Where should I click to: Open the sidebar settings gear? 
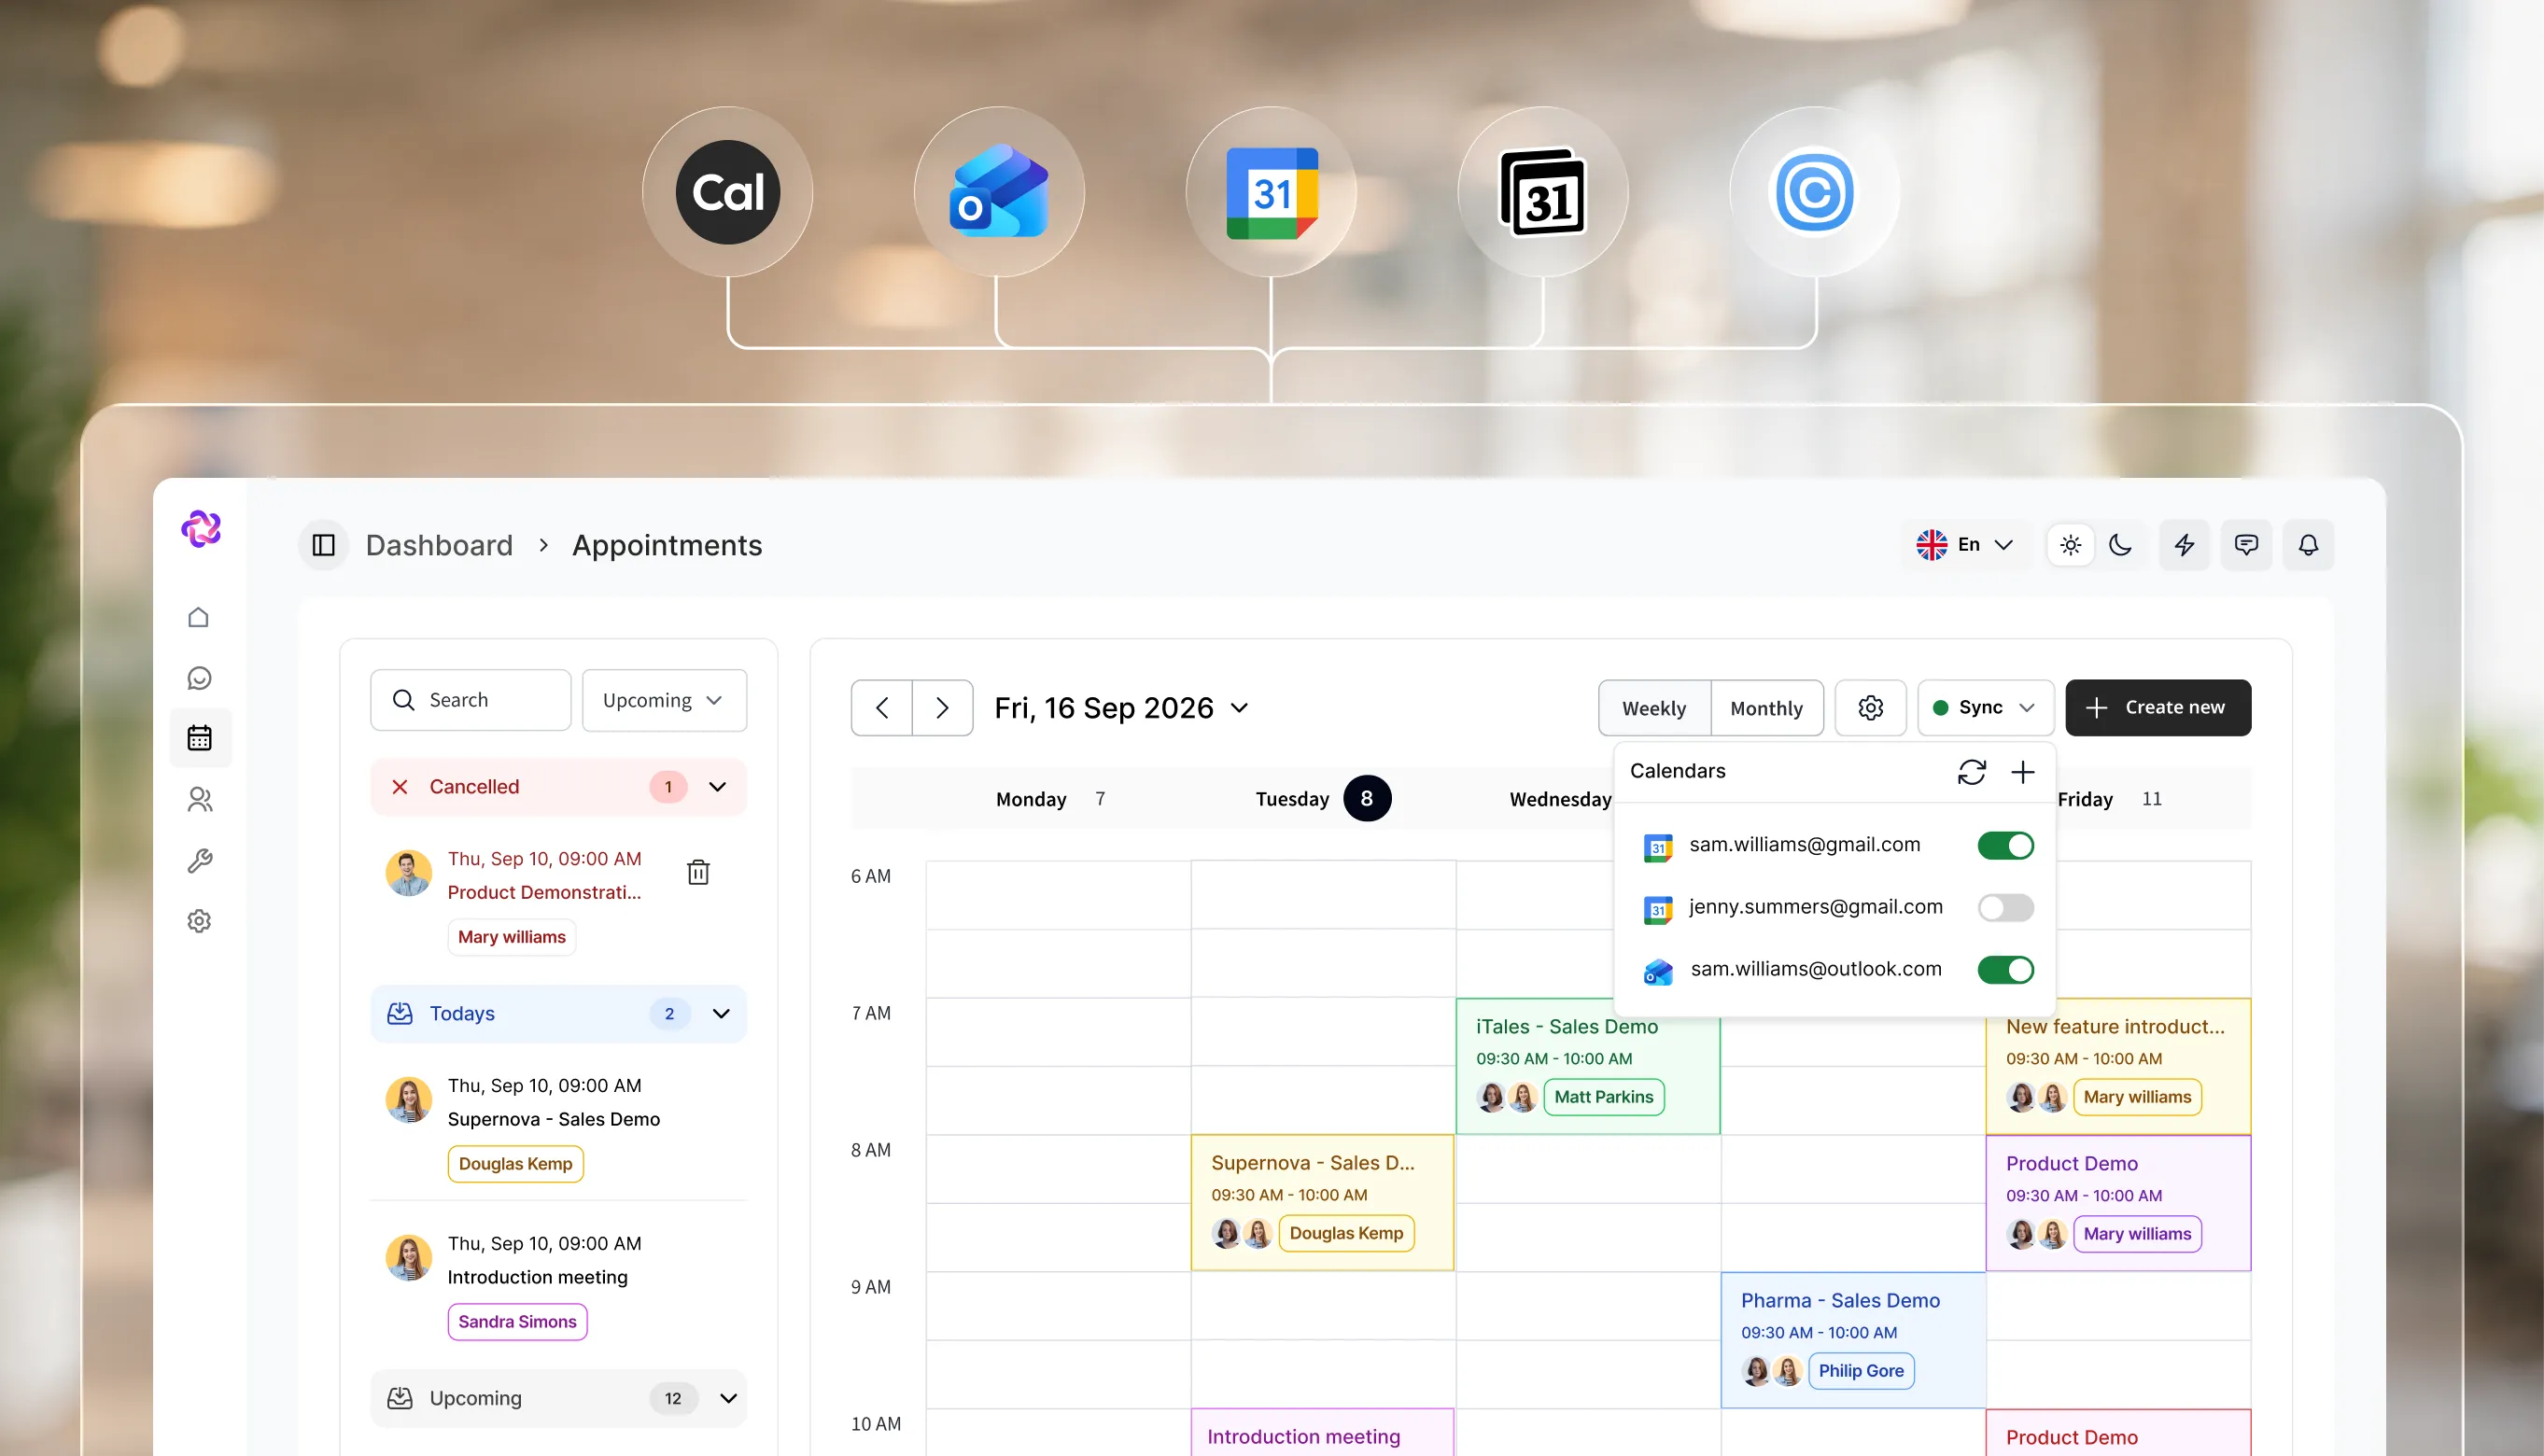(200, 921)
